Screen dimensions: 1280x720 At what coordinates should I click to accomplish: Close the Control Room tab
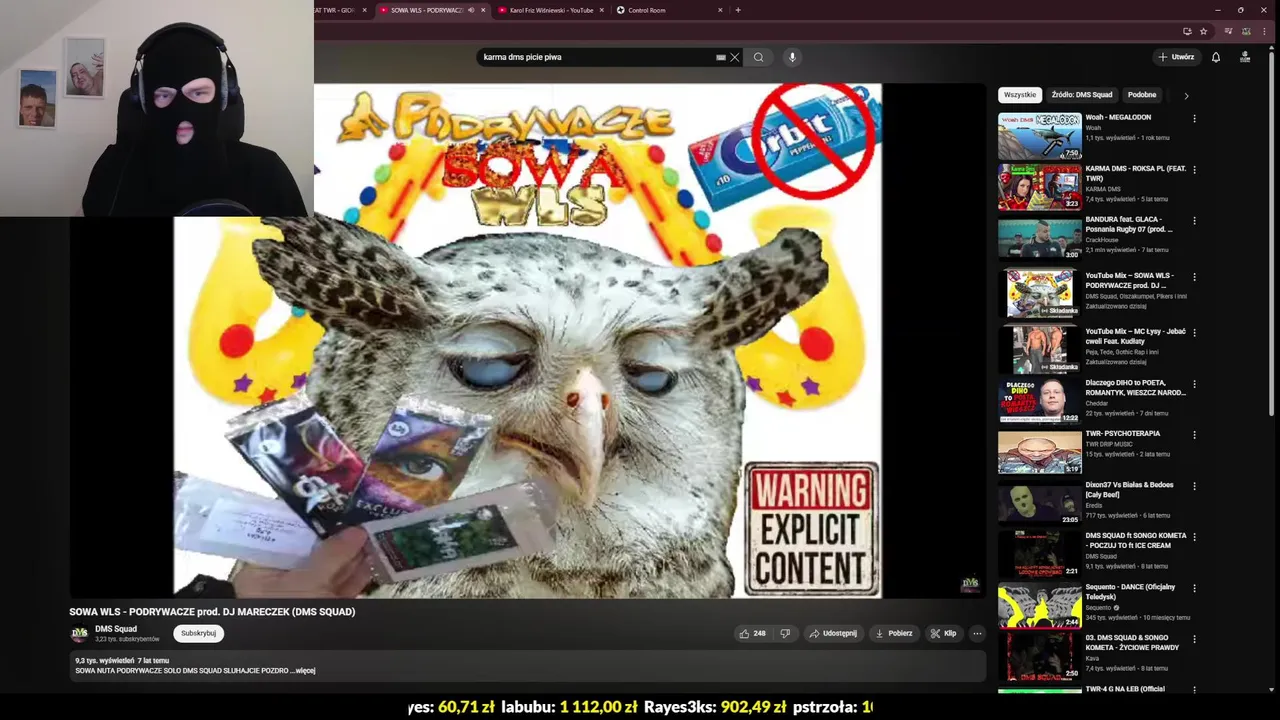pos(720,10)
